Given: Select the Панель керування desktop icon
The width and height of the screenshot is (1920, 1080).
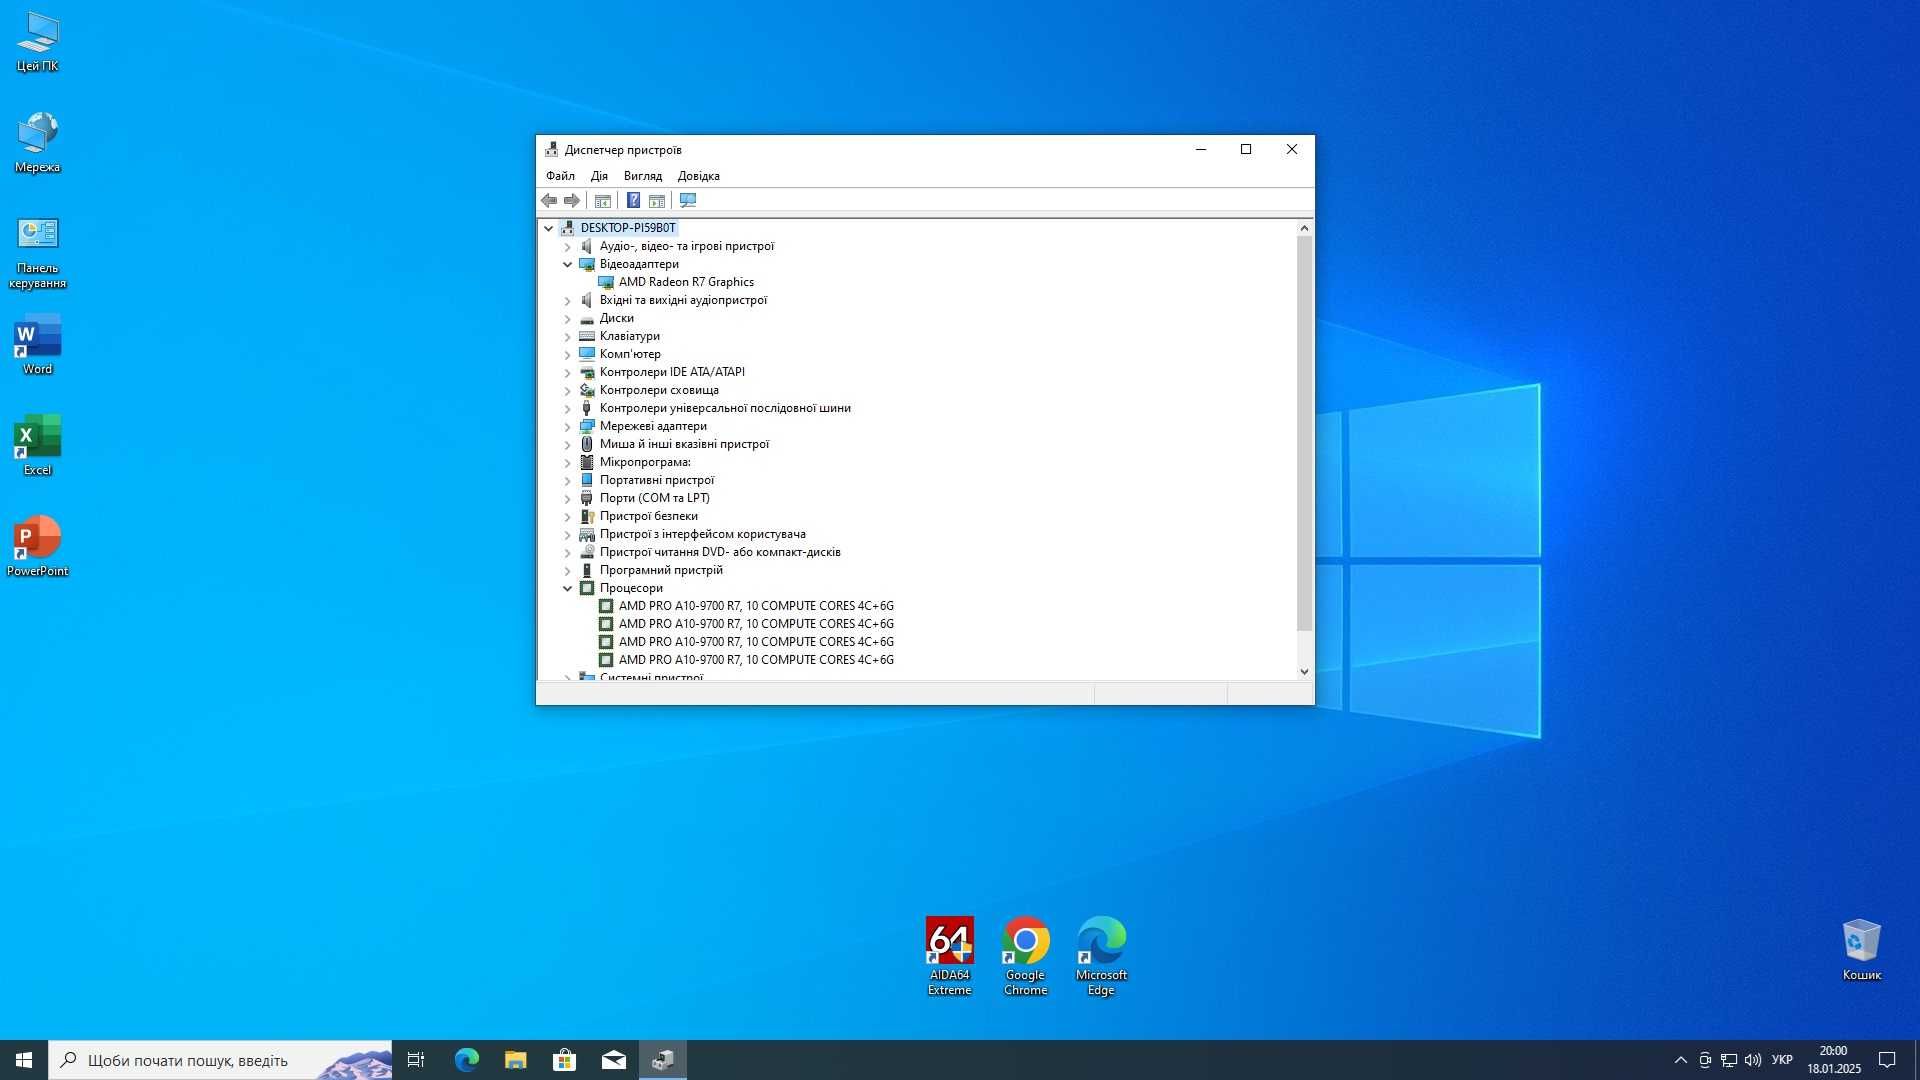Looking at the screenshot, I should [37, 252].
